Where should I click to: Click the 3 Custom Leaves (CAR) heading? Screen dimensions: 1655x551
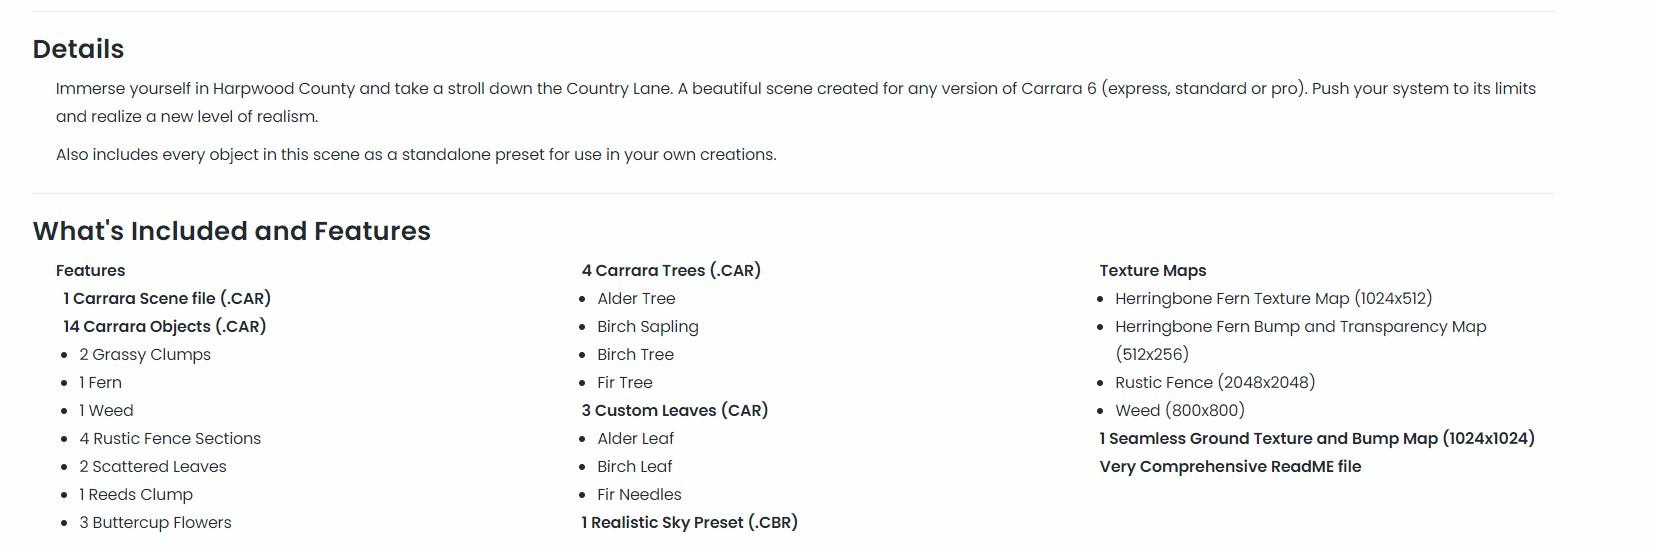(675, 411)
